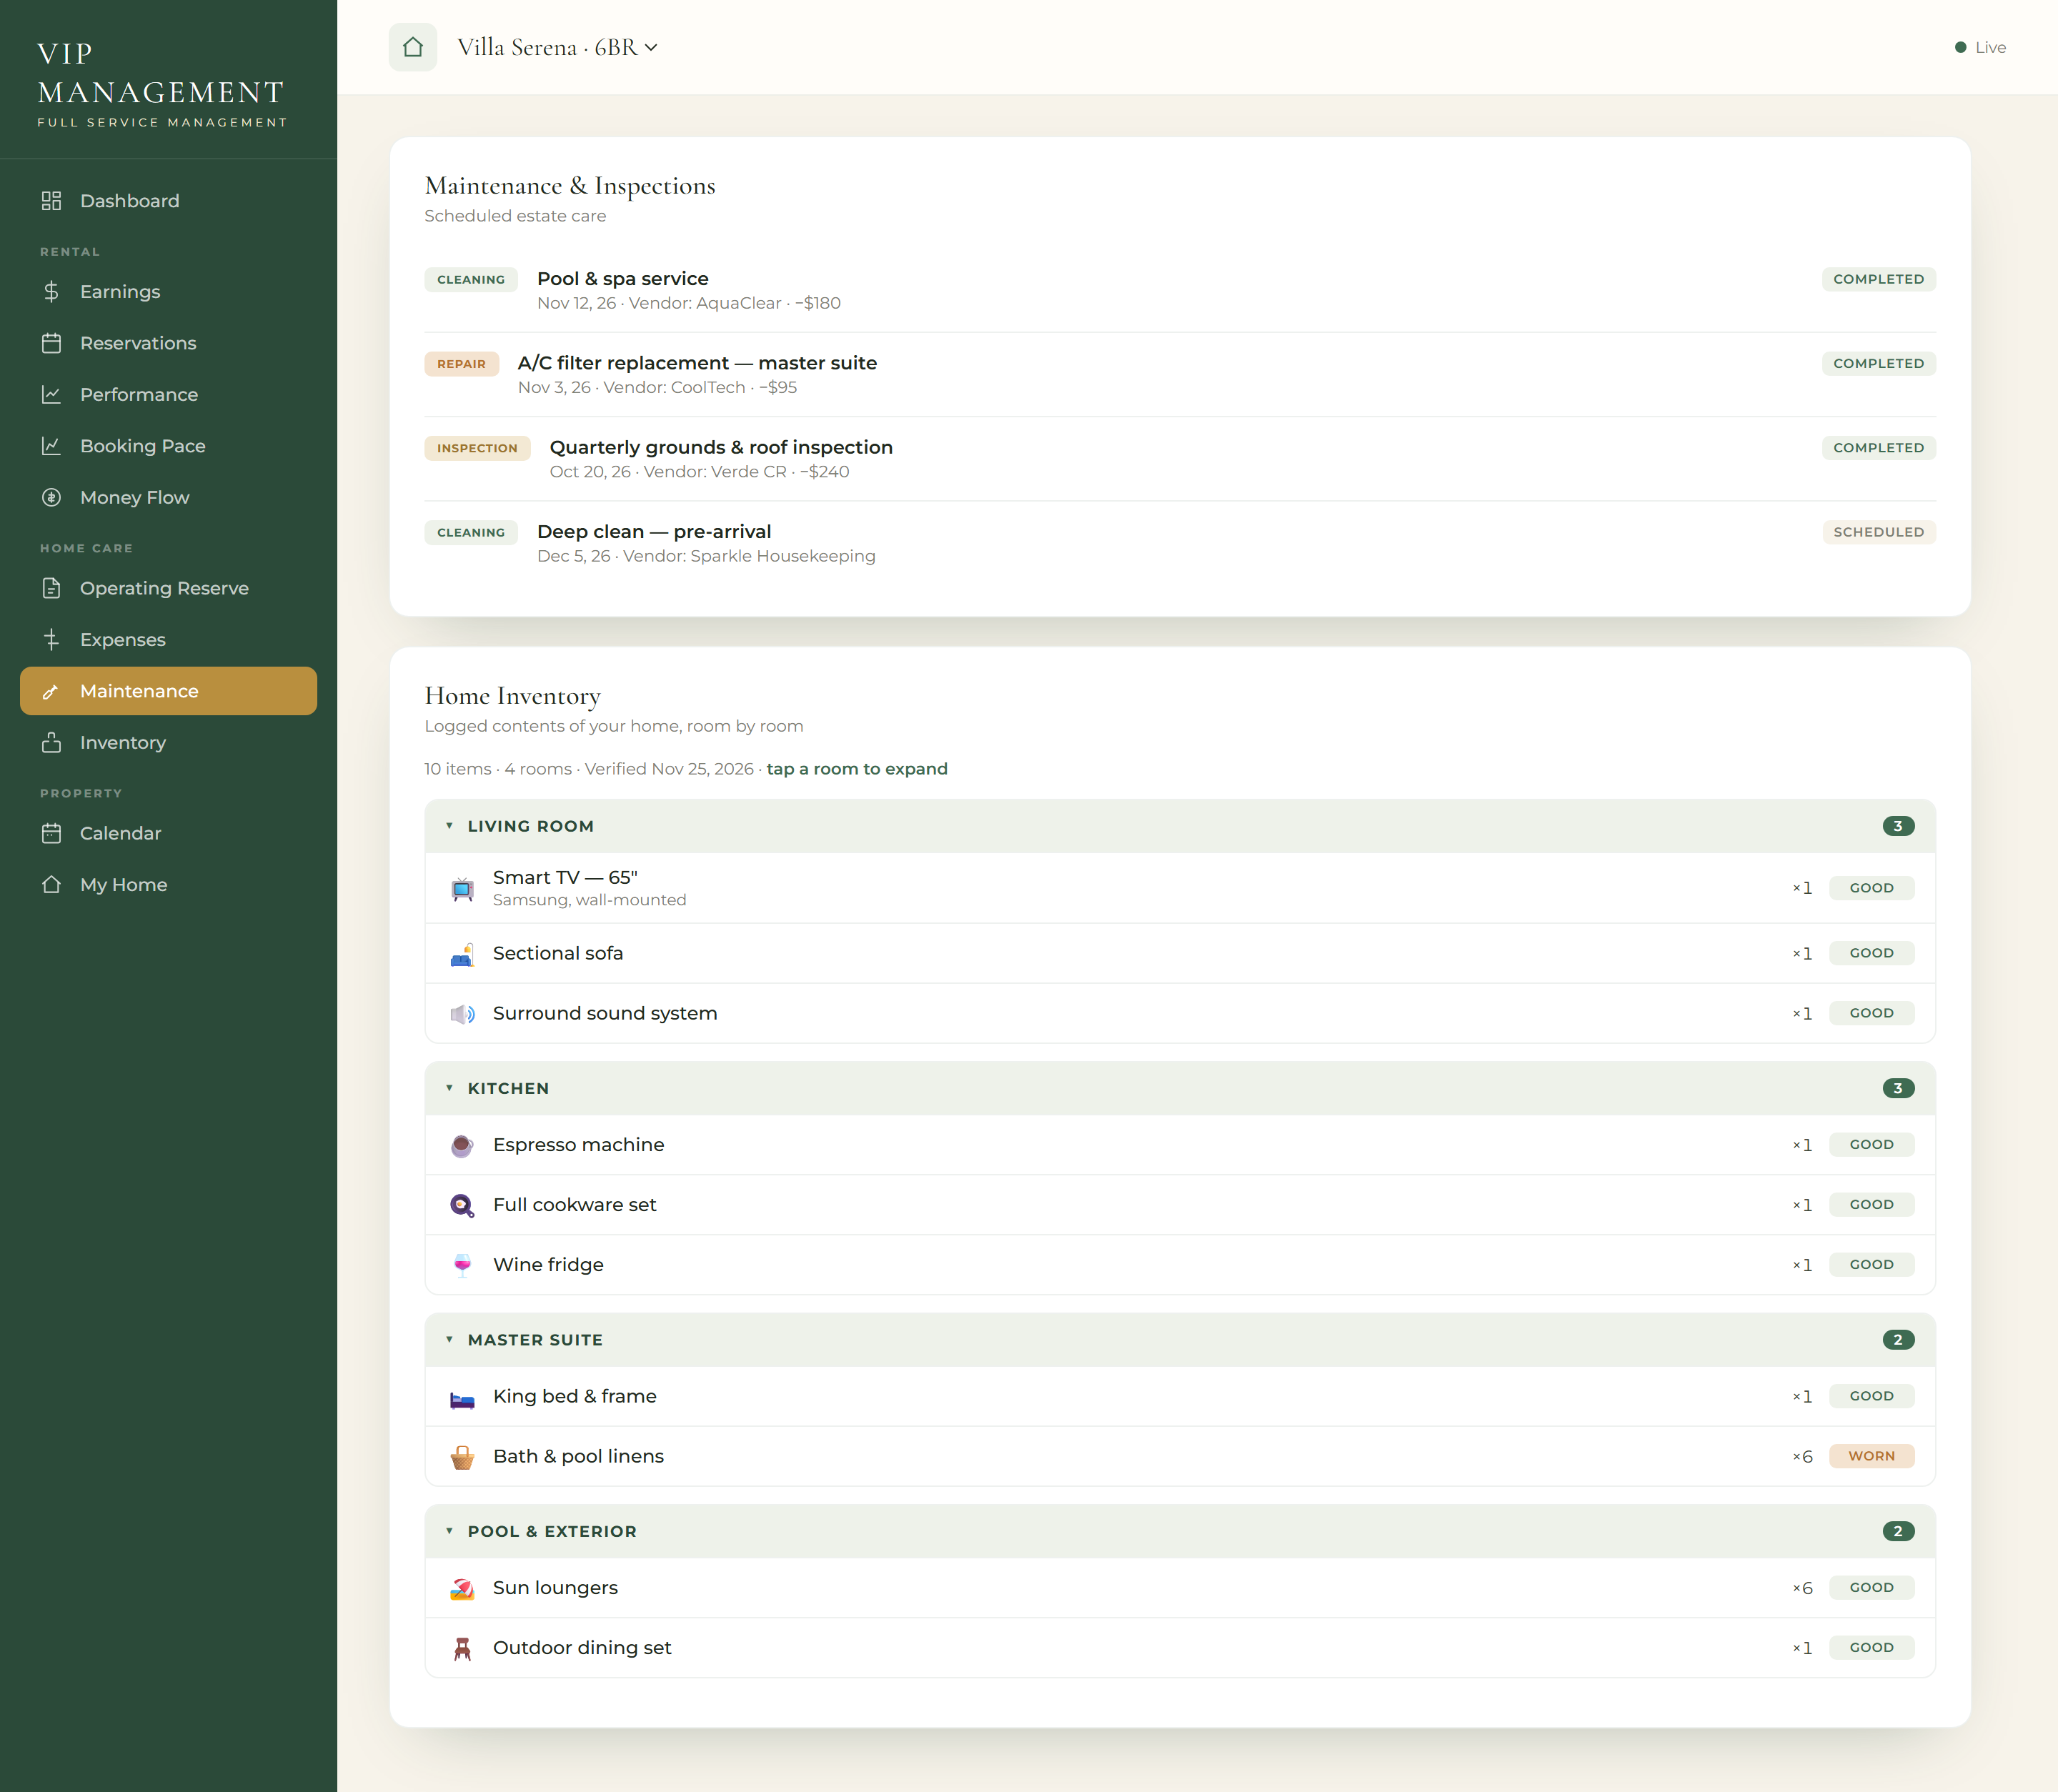2058x1792 pixels.
Task: Click the REPAIR category tag
Action: click(461, 364)
